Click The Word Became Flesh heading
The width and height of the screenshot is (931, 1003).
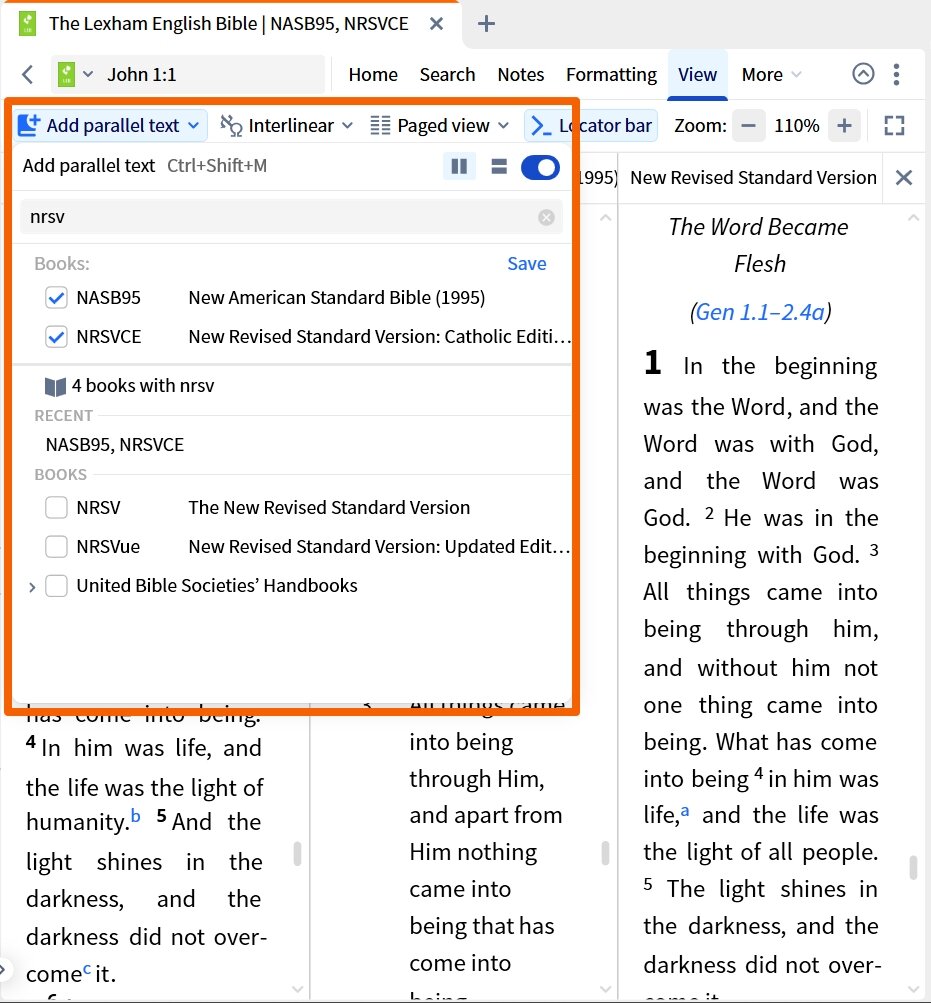(759, 245)
